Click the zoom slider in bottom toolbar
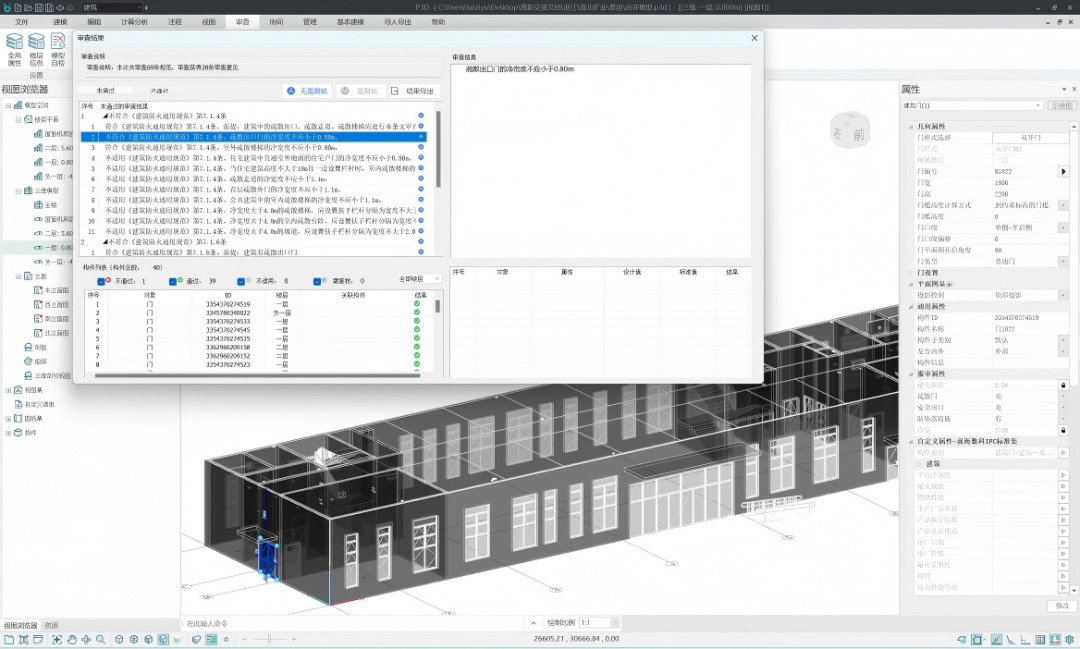The image size is (1080, 649). (268, 639)
